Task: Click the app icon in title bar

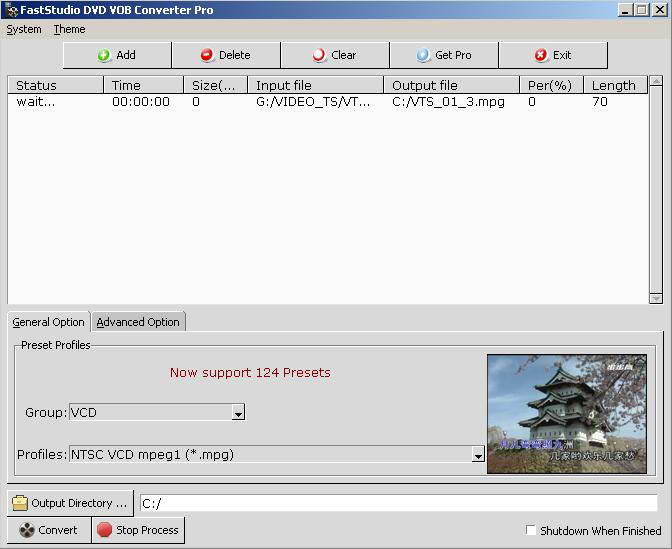Action: tap(10, 9)
